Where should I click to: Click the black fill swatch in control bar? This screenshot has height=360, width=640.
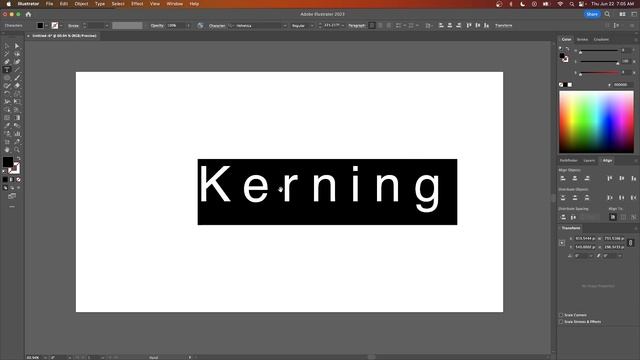(x=40, y=25)
